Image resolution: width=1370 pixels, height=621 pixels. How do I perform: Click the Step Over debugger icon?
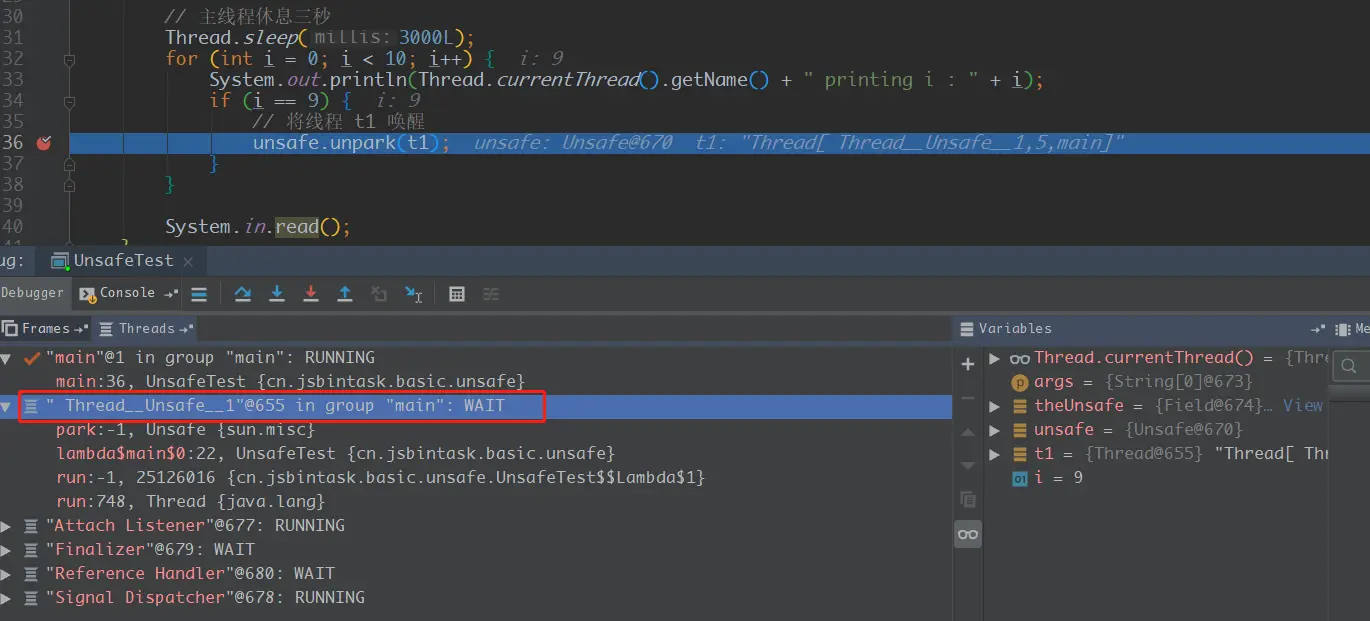coord(242,293)
